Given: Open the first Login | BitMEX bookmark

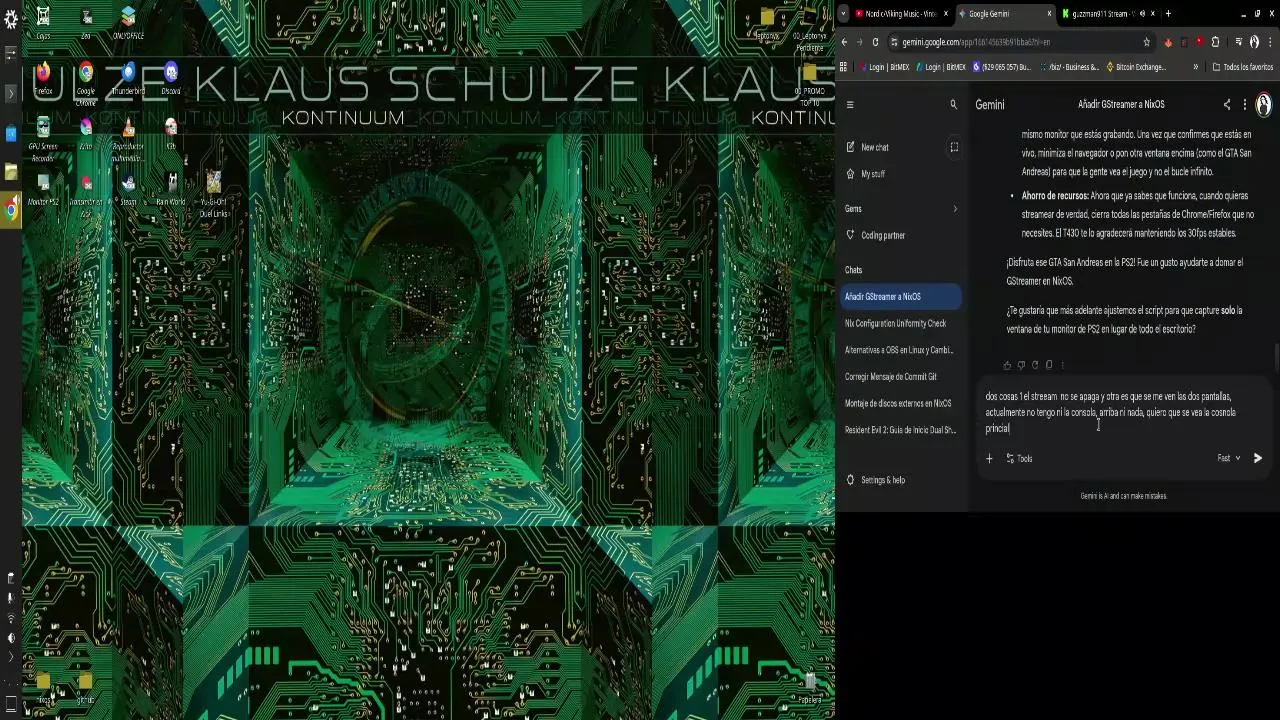Looking at the screenshot, I should [x=884, y=67].
